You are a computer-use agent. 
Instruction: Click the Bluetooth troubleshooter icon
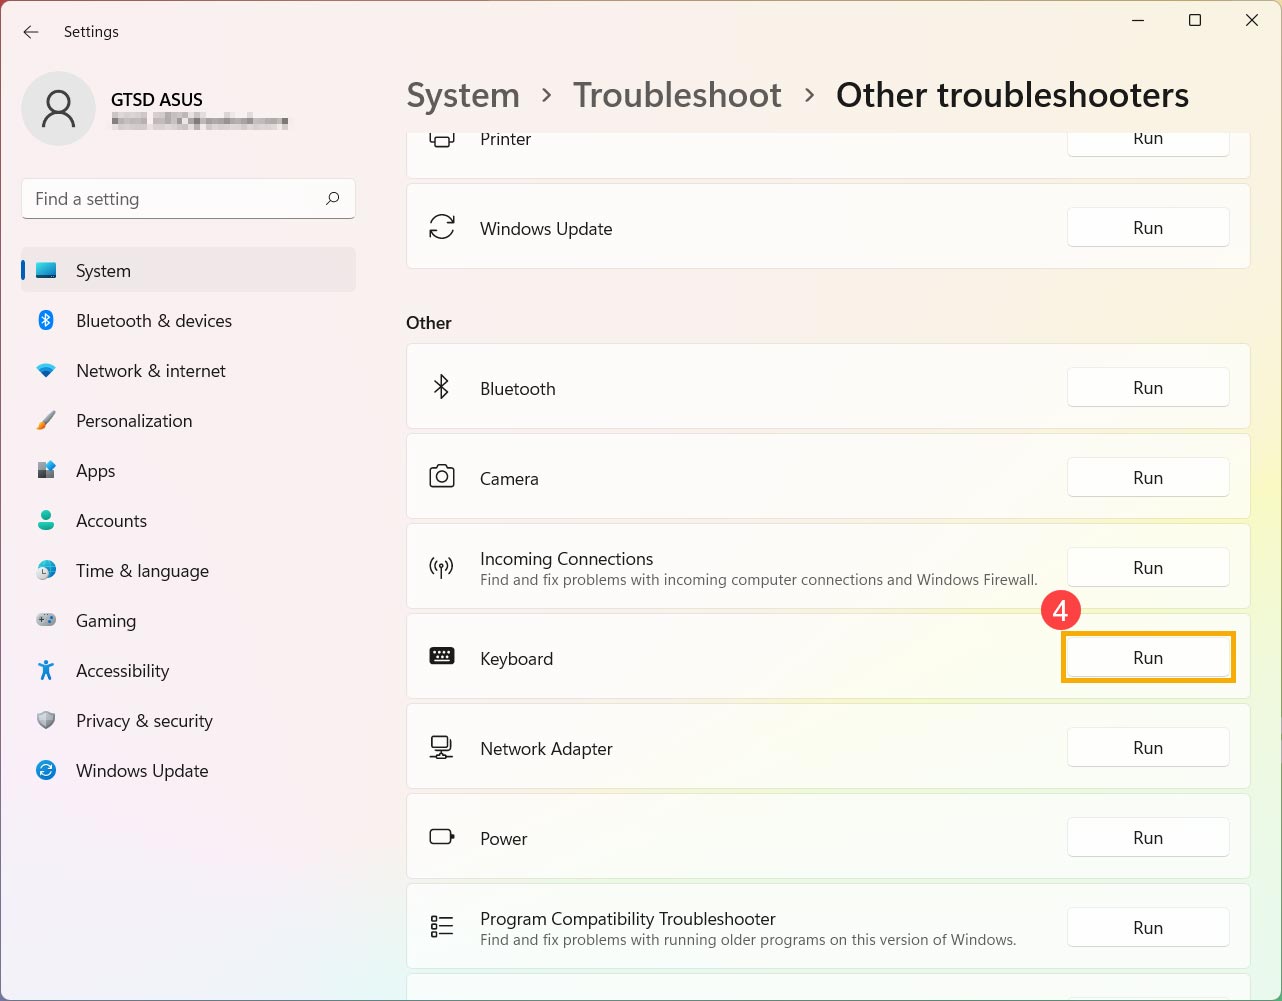(442, 387)
